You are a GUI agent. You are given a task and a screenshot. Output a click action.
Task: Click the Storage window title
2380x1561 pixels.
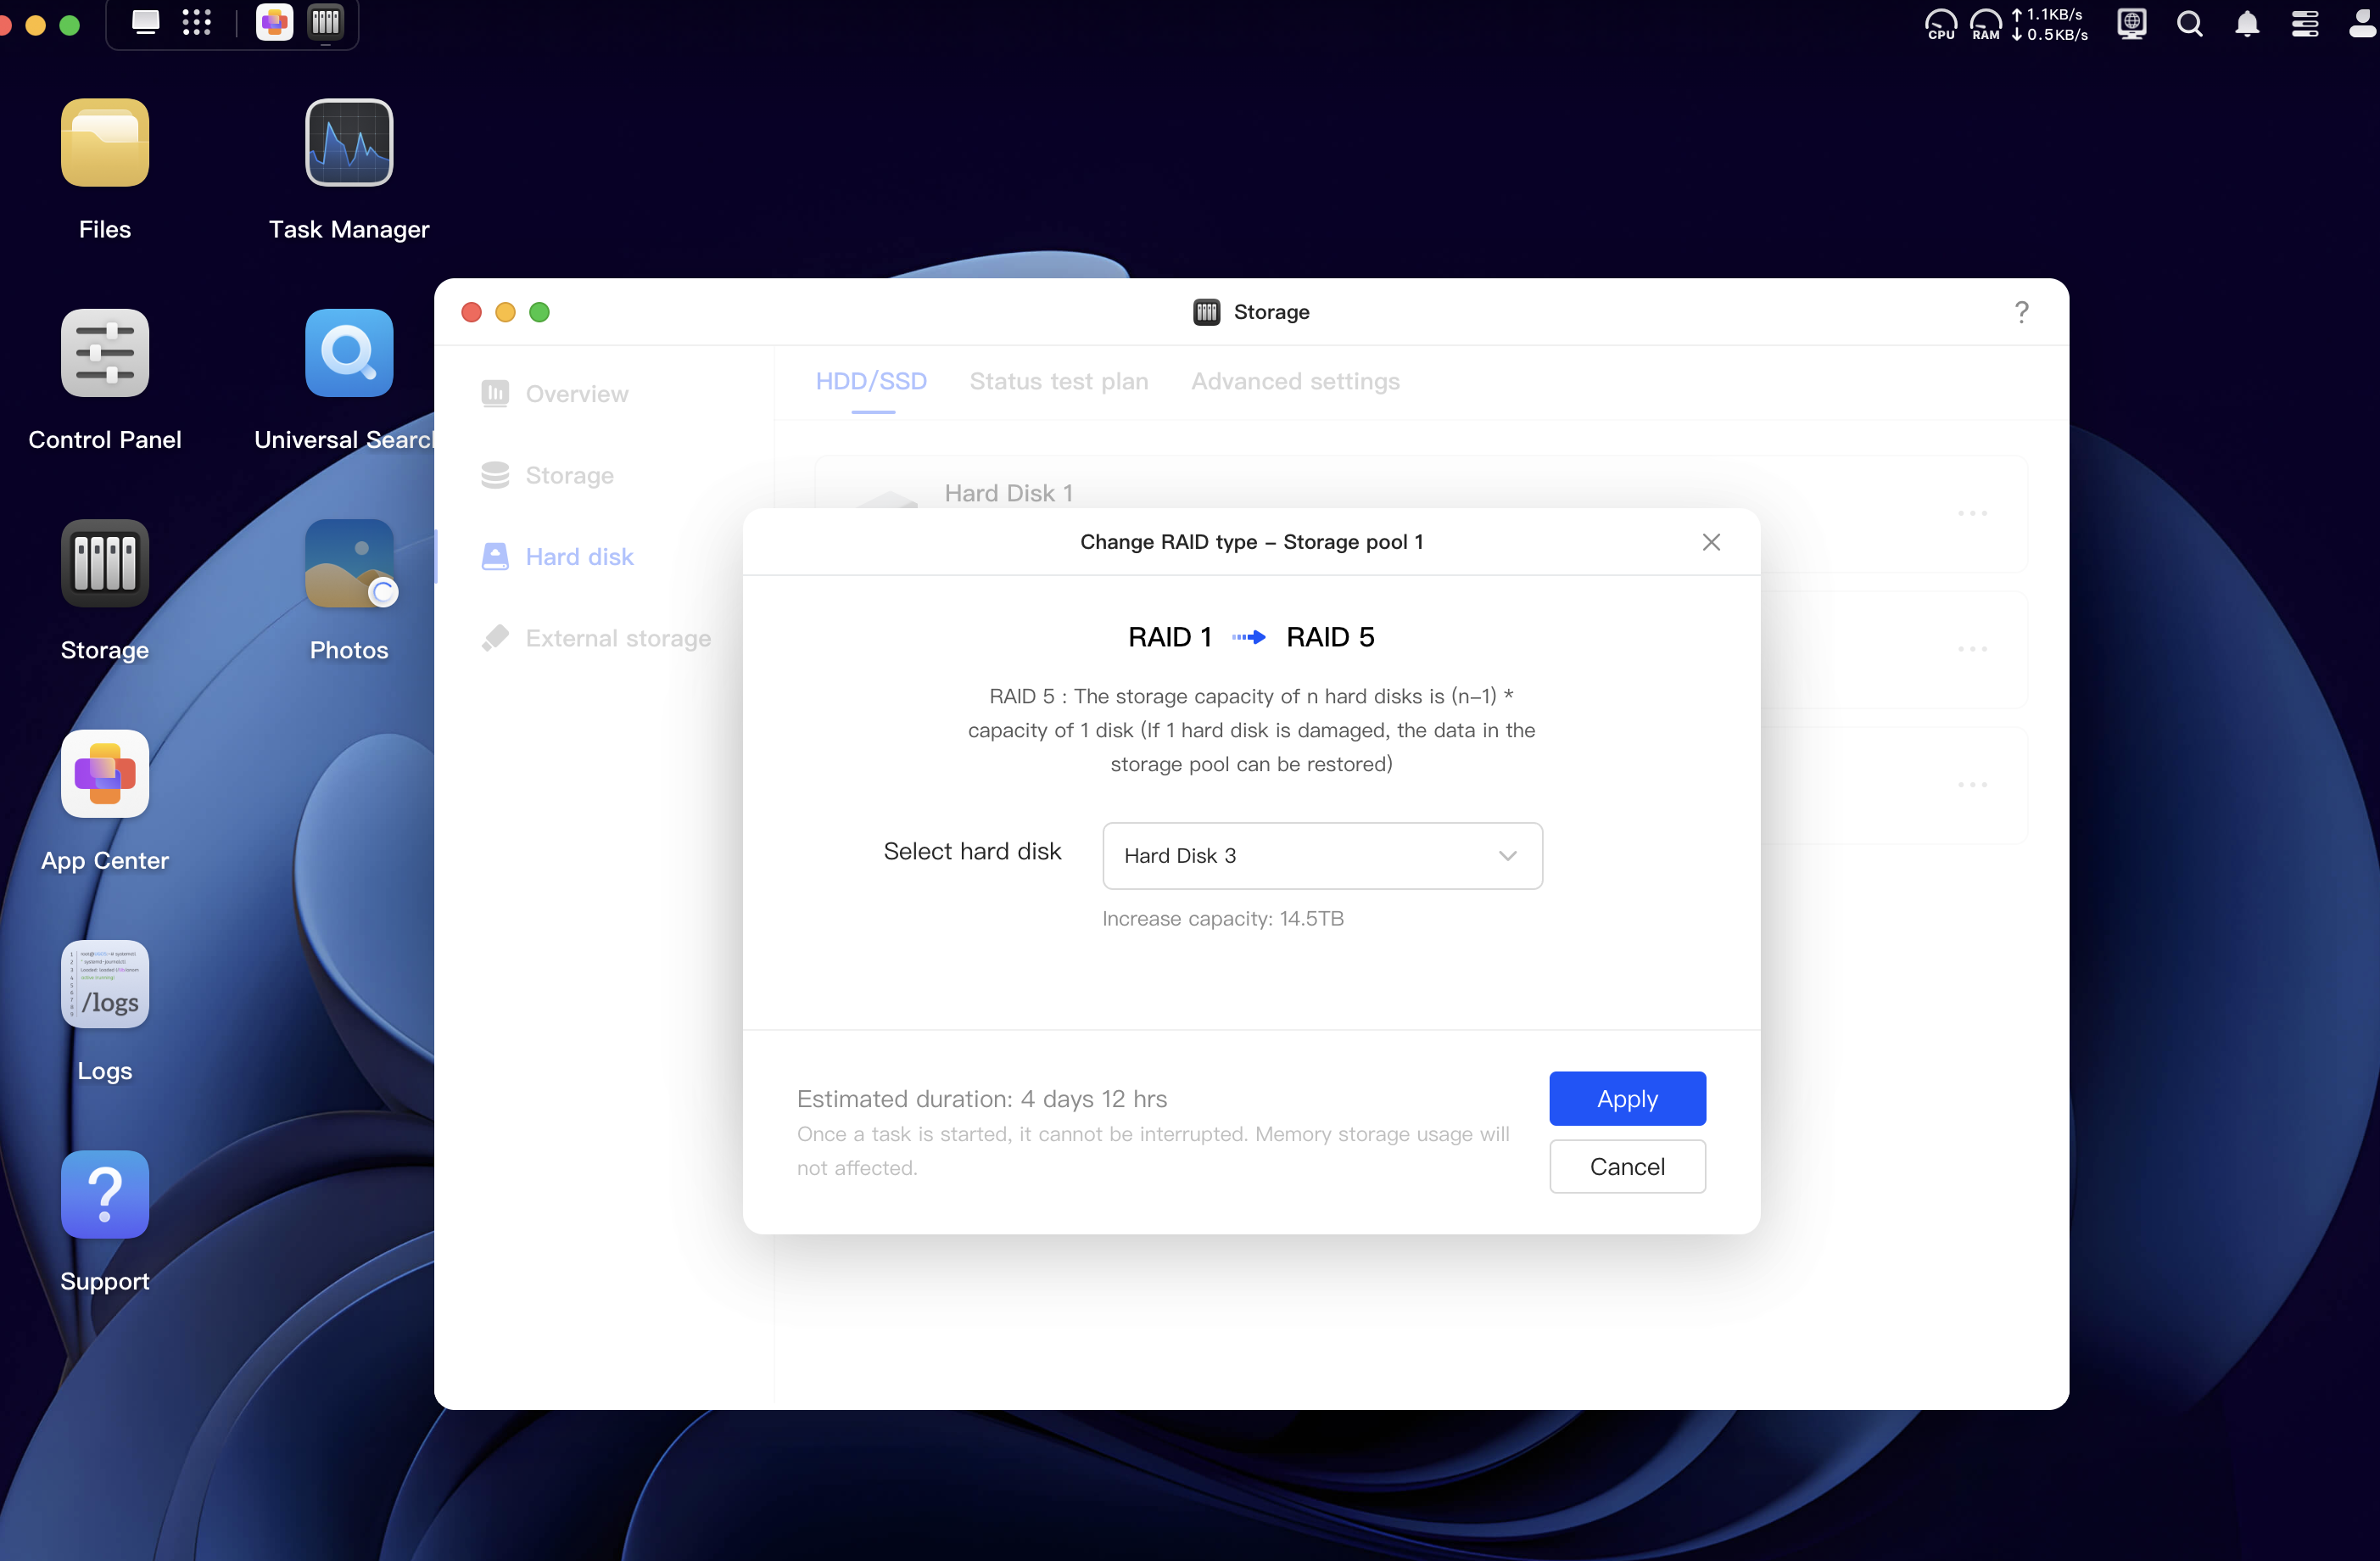click(1271, 312)
